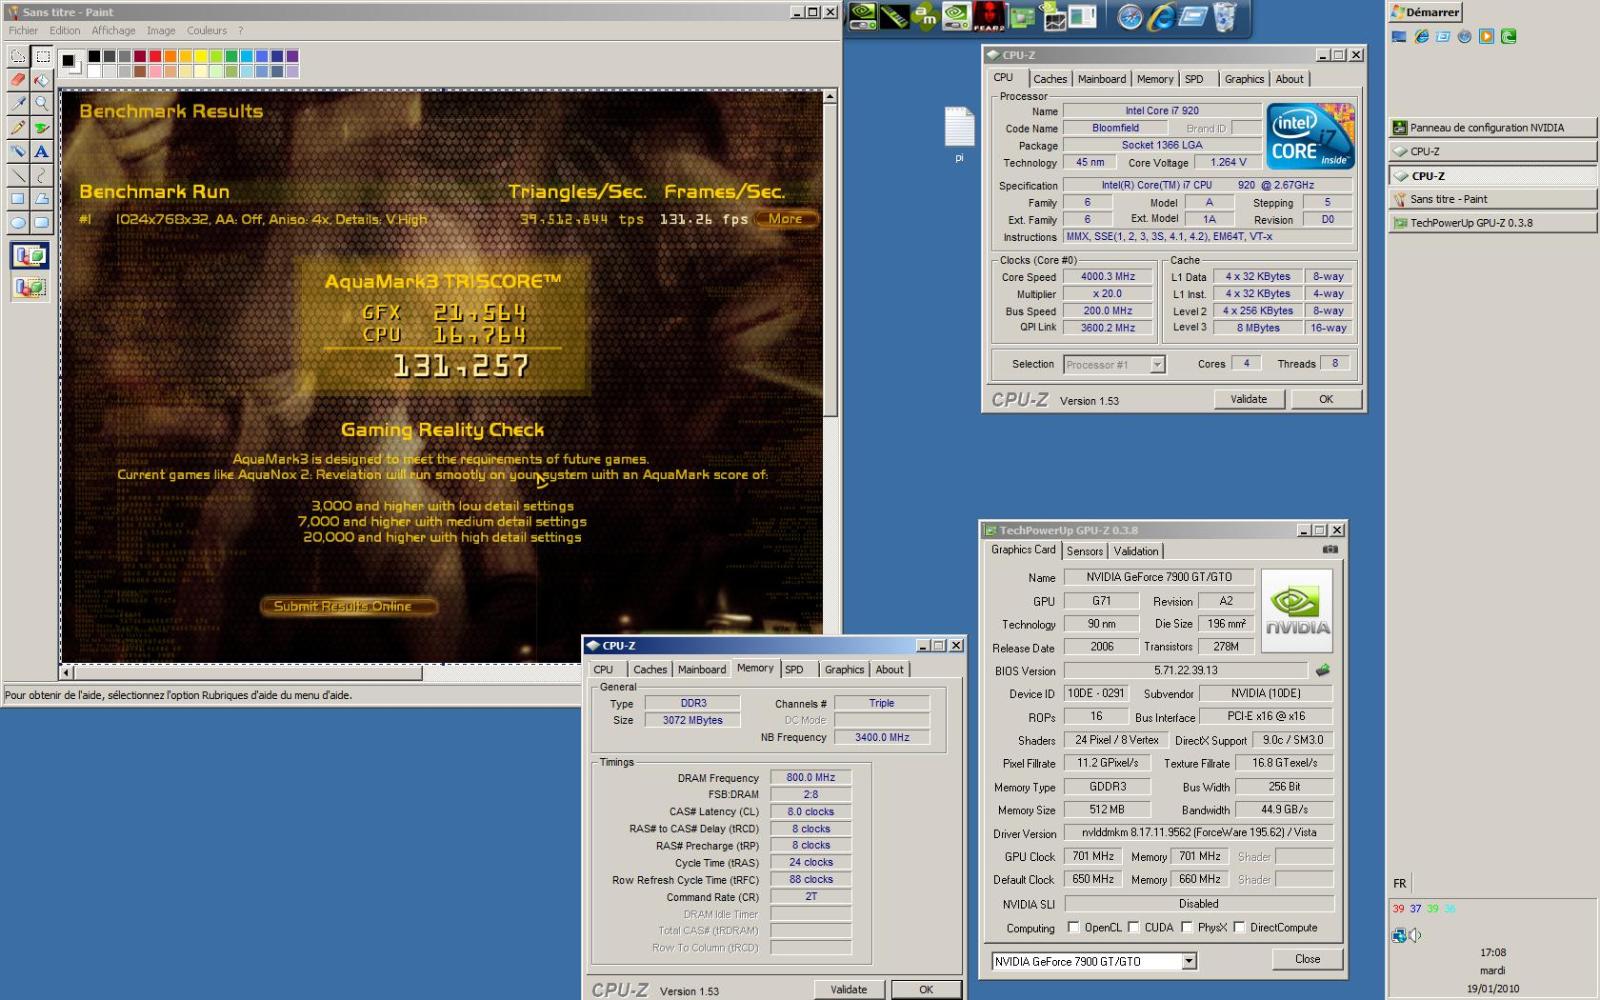Pick the purple color swatch in Paint palette
The width and height of the screenshot is (1600, 1000).
292,57
